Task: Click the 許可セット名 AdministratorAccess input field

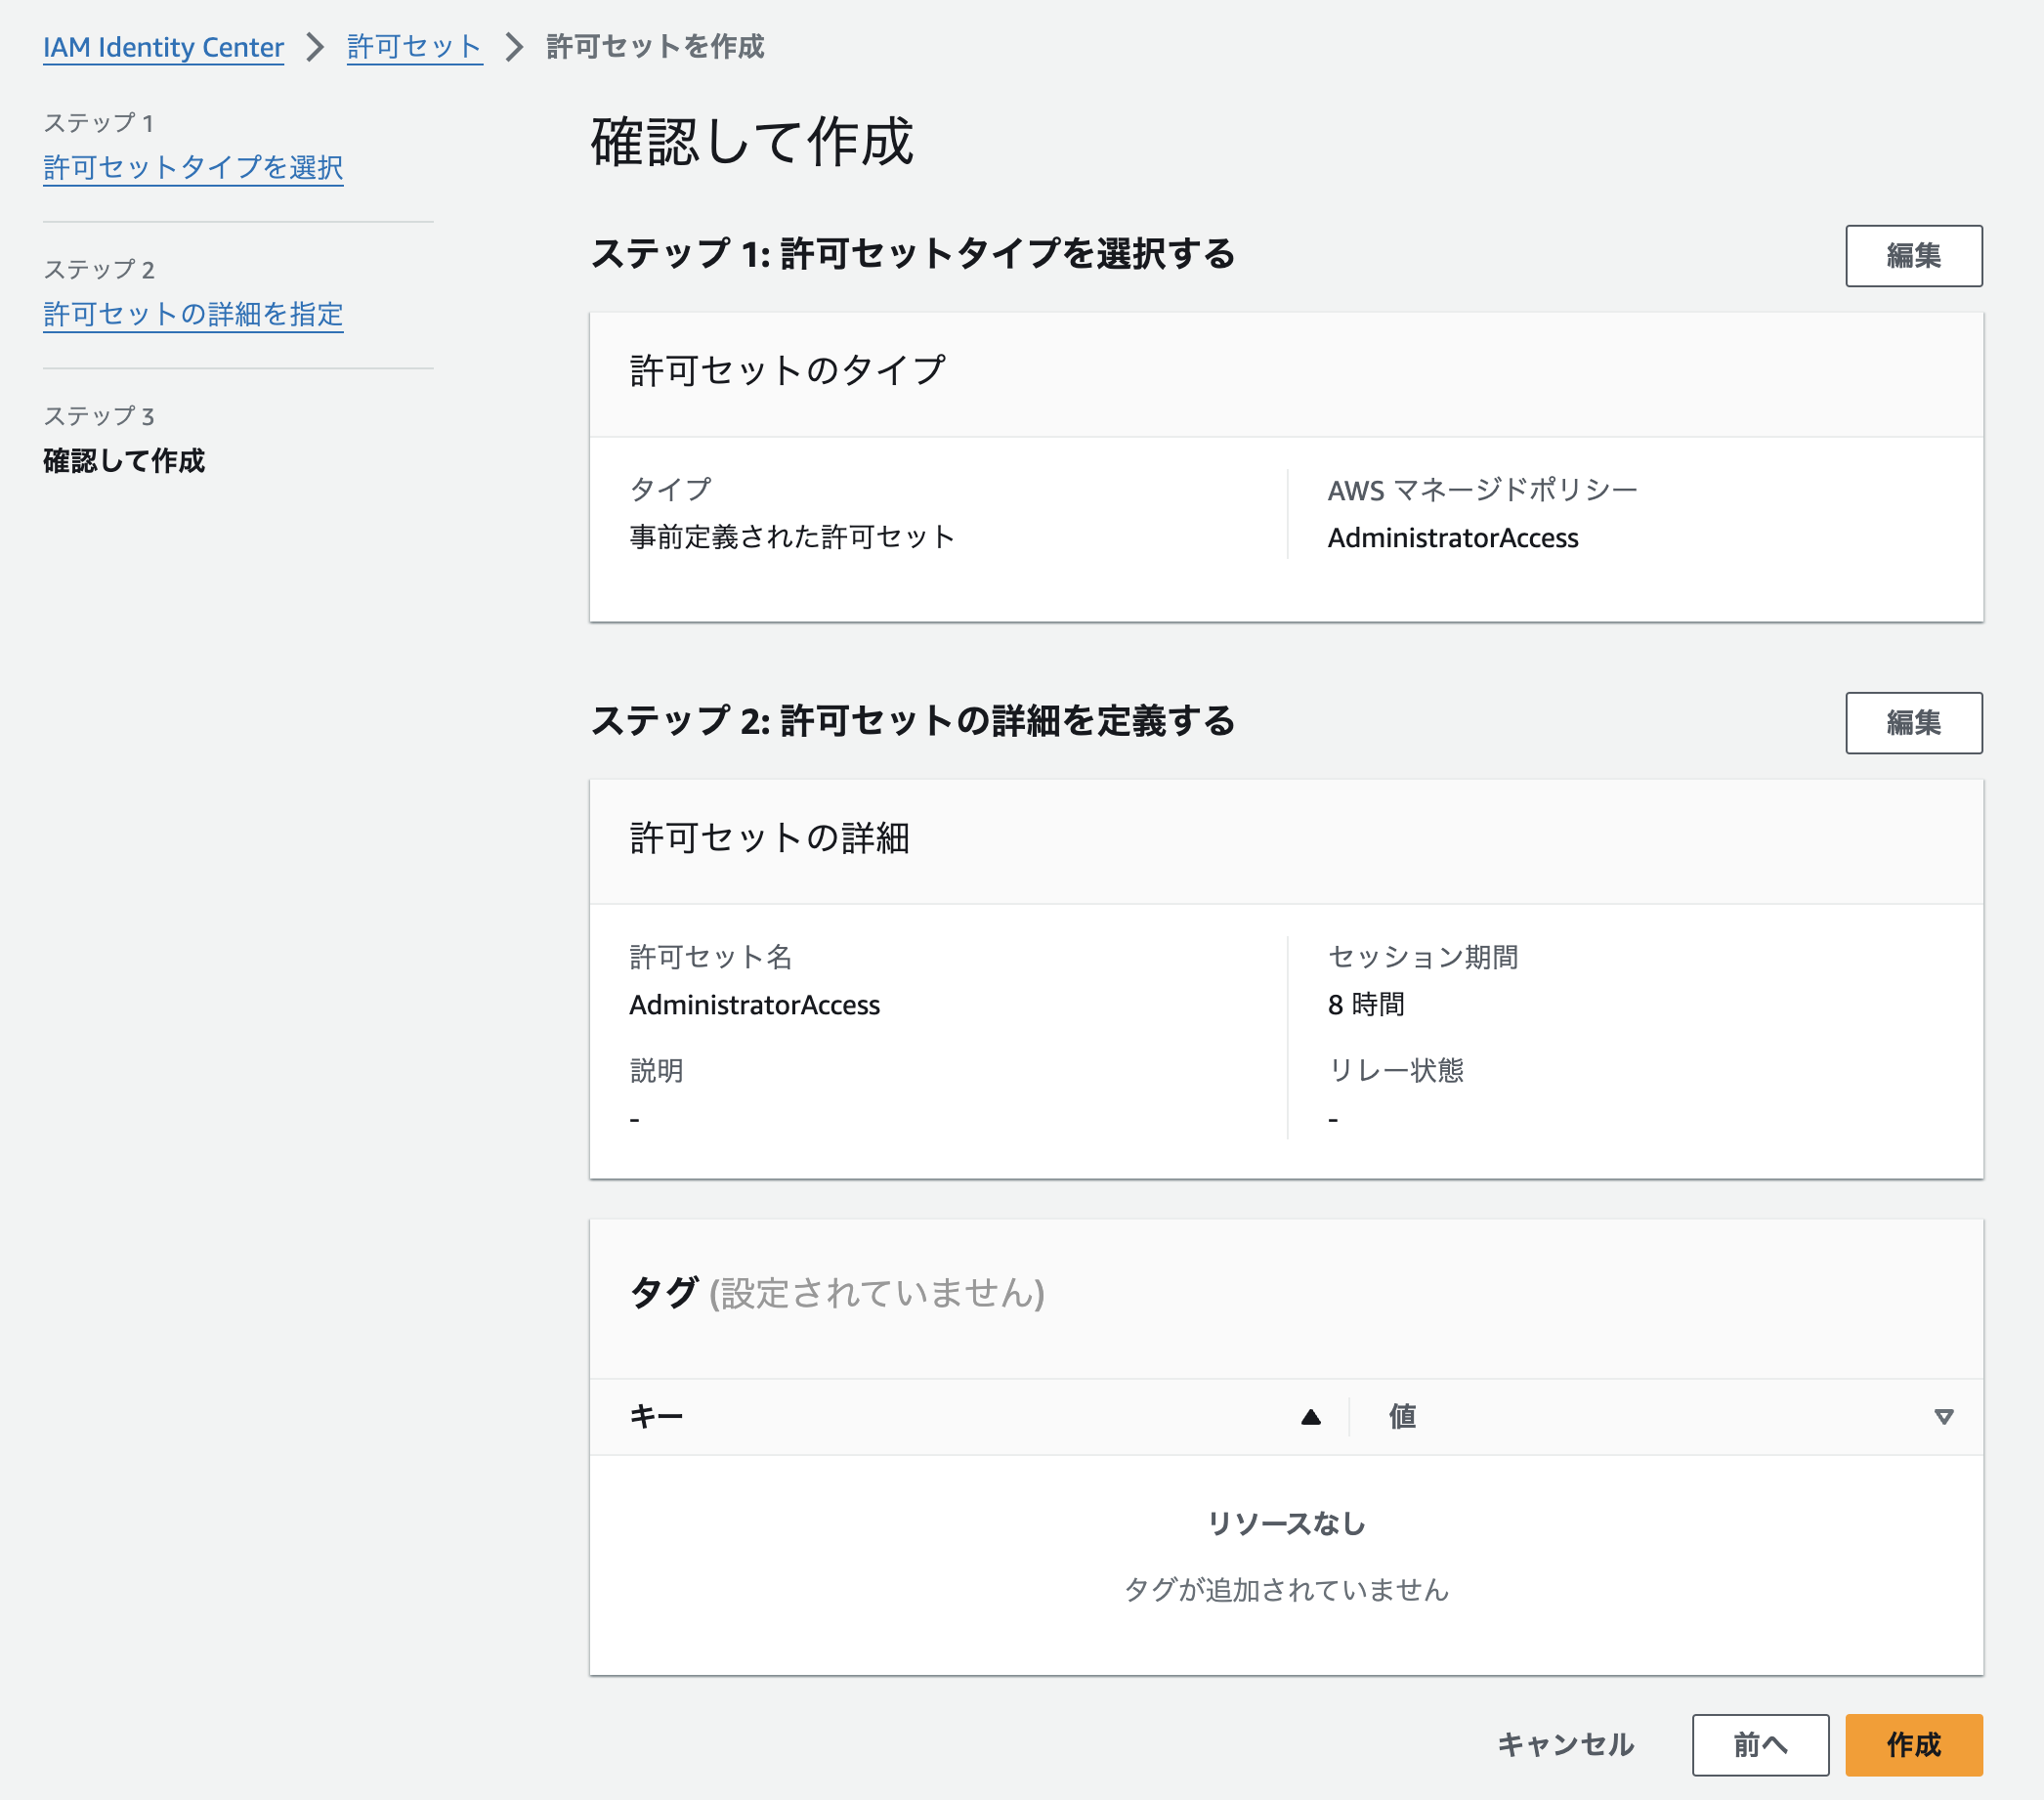Action: [754, 1004]
